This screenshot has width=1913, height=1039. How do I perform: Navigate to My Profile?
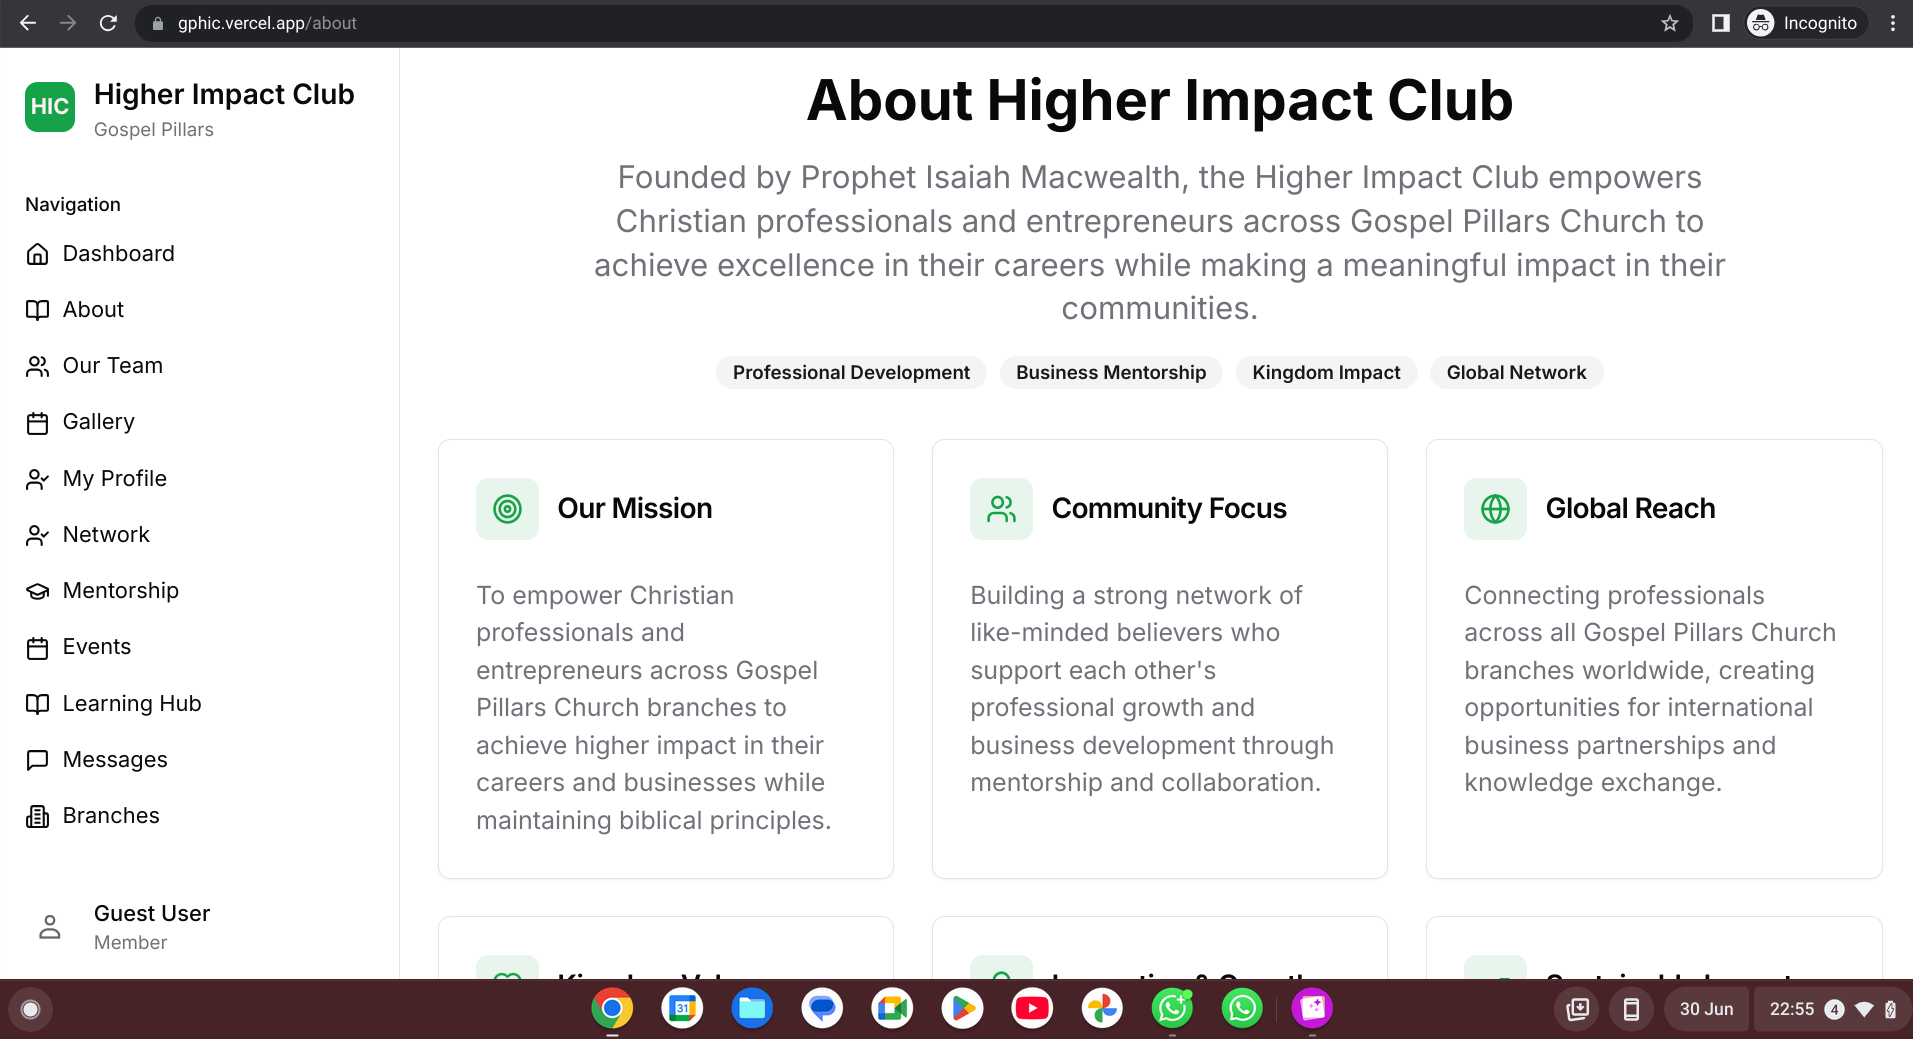point(200,479)
